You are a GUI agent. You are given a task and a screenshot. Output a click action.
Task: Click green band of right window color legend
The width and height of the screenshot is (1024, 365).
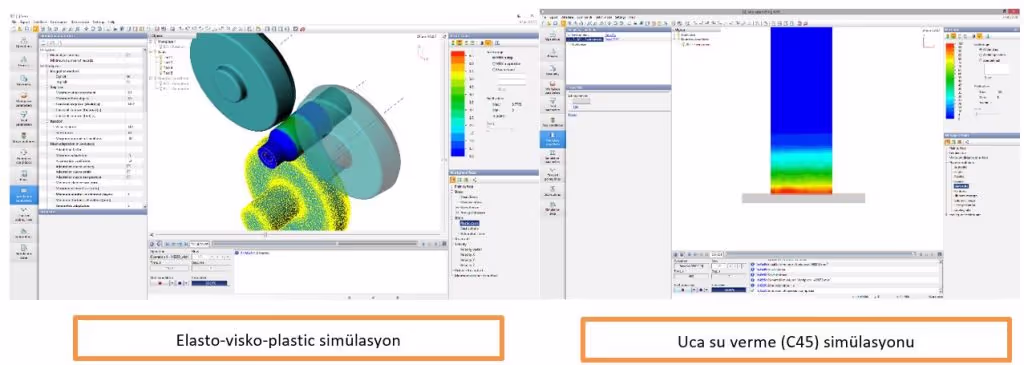[x=951, y=80]
